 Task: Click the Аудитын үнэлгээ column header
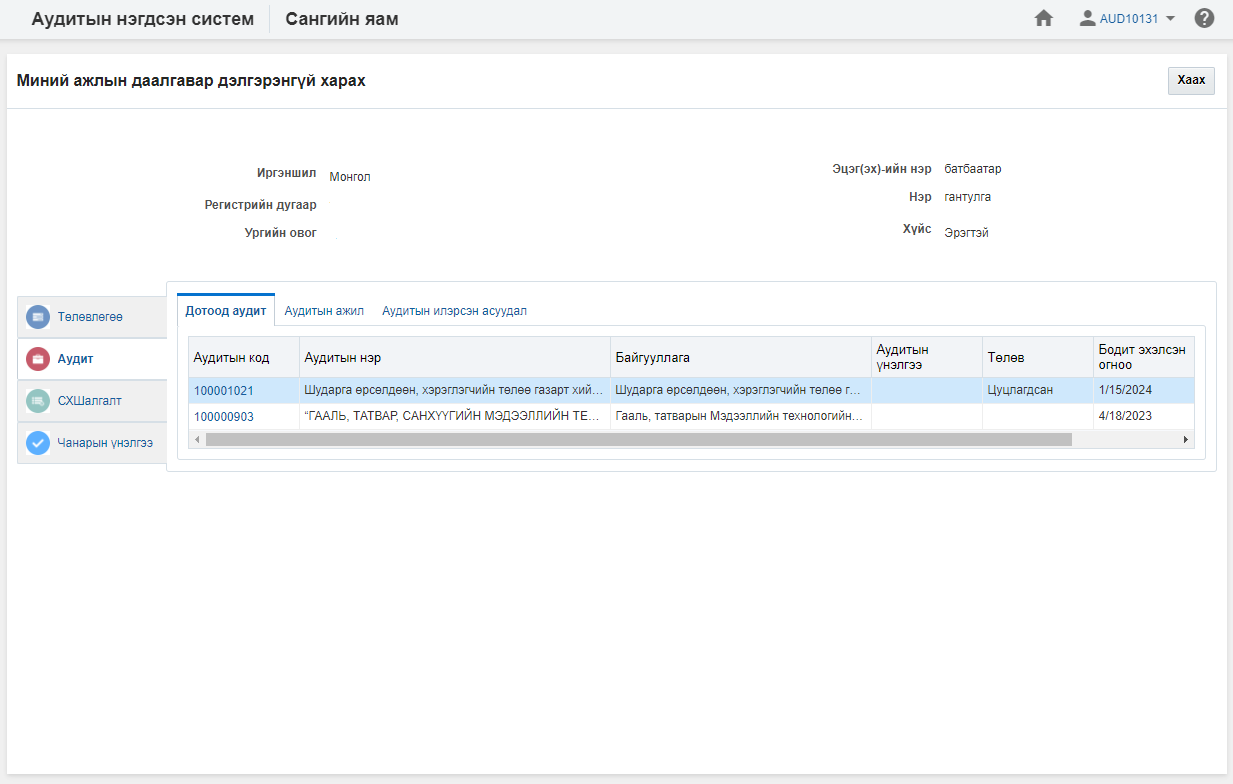(x=927, y=357)
